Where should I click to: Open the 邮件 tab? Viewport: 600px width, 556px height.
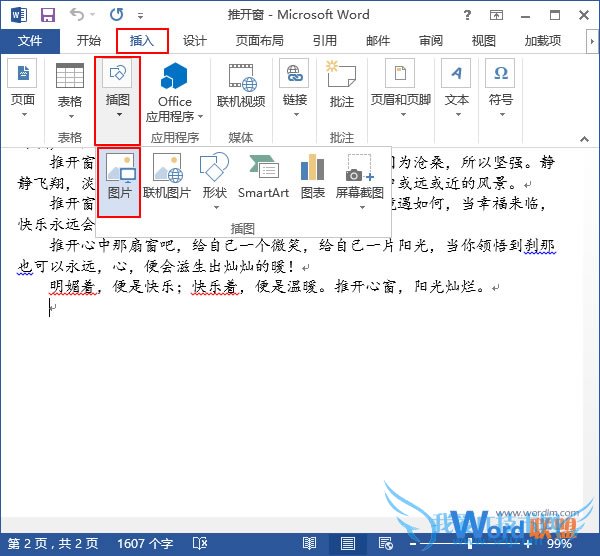click(x=378, y=41)
